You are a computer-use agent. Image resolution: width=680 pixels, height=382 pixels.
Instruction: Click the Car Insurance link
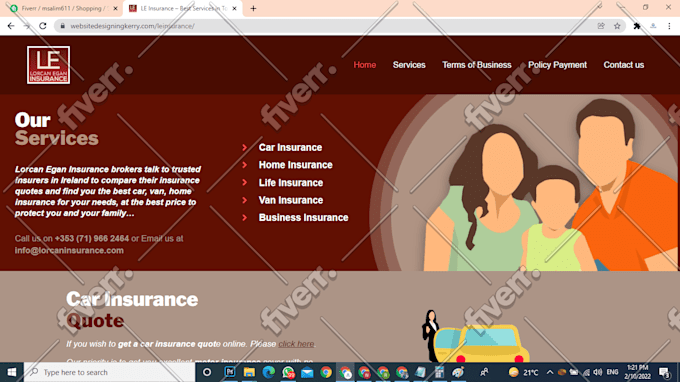tap(290, 147)
